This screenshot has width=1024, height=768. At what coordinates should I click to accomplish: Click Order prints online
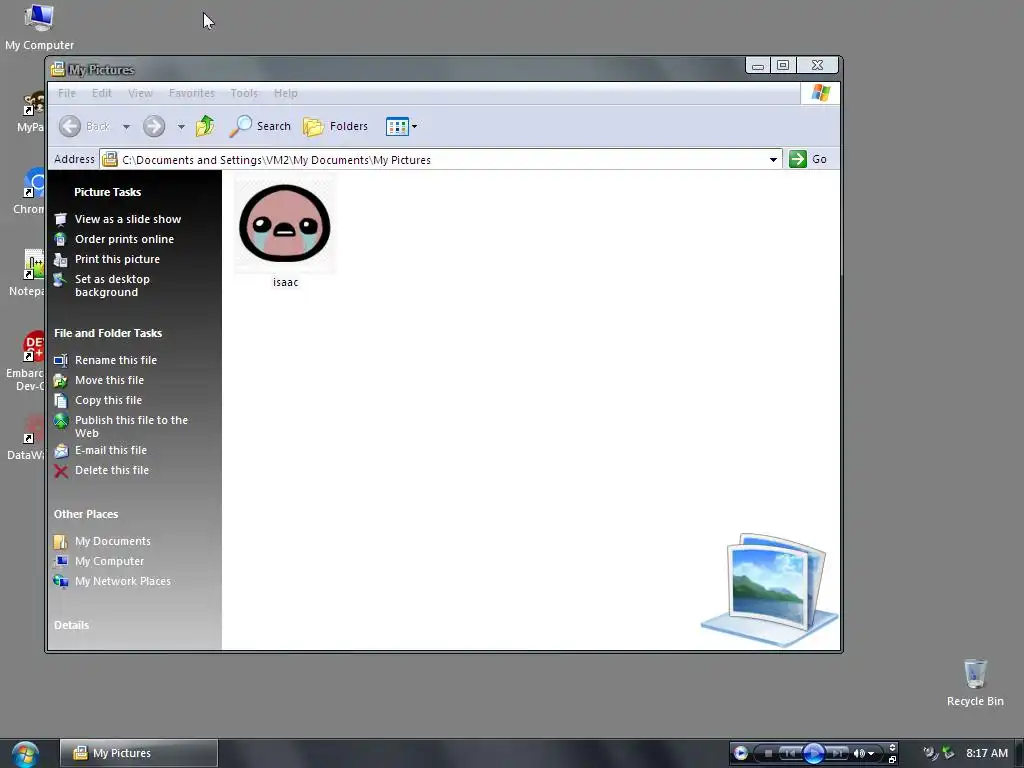pos(124,239)
